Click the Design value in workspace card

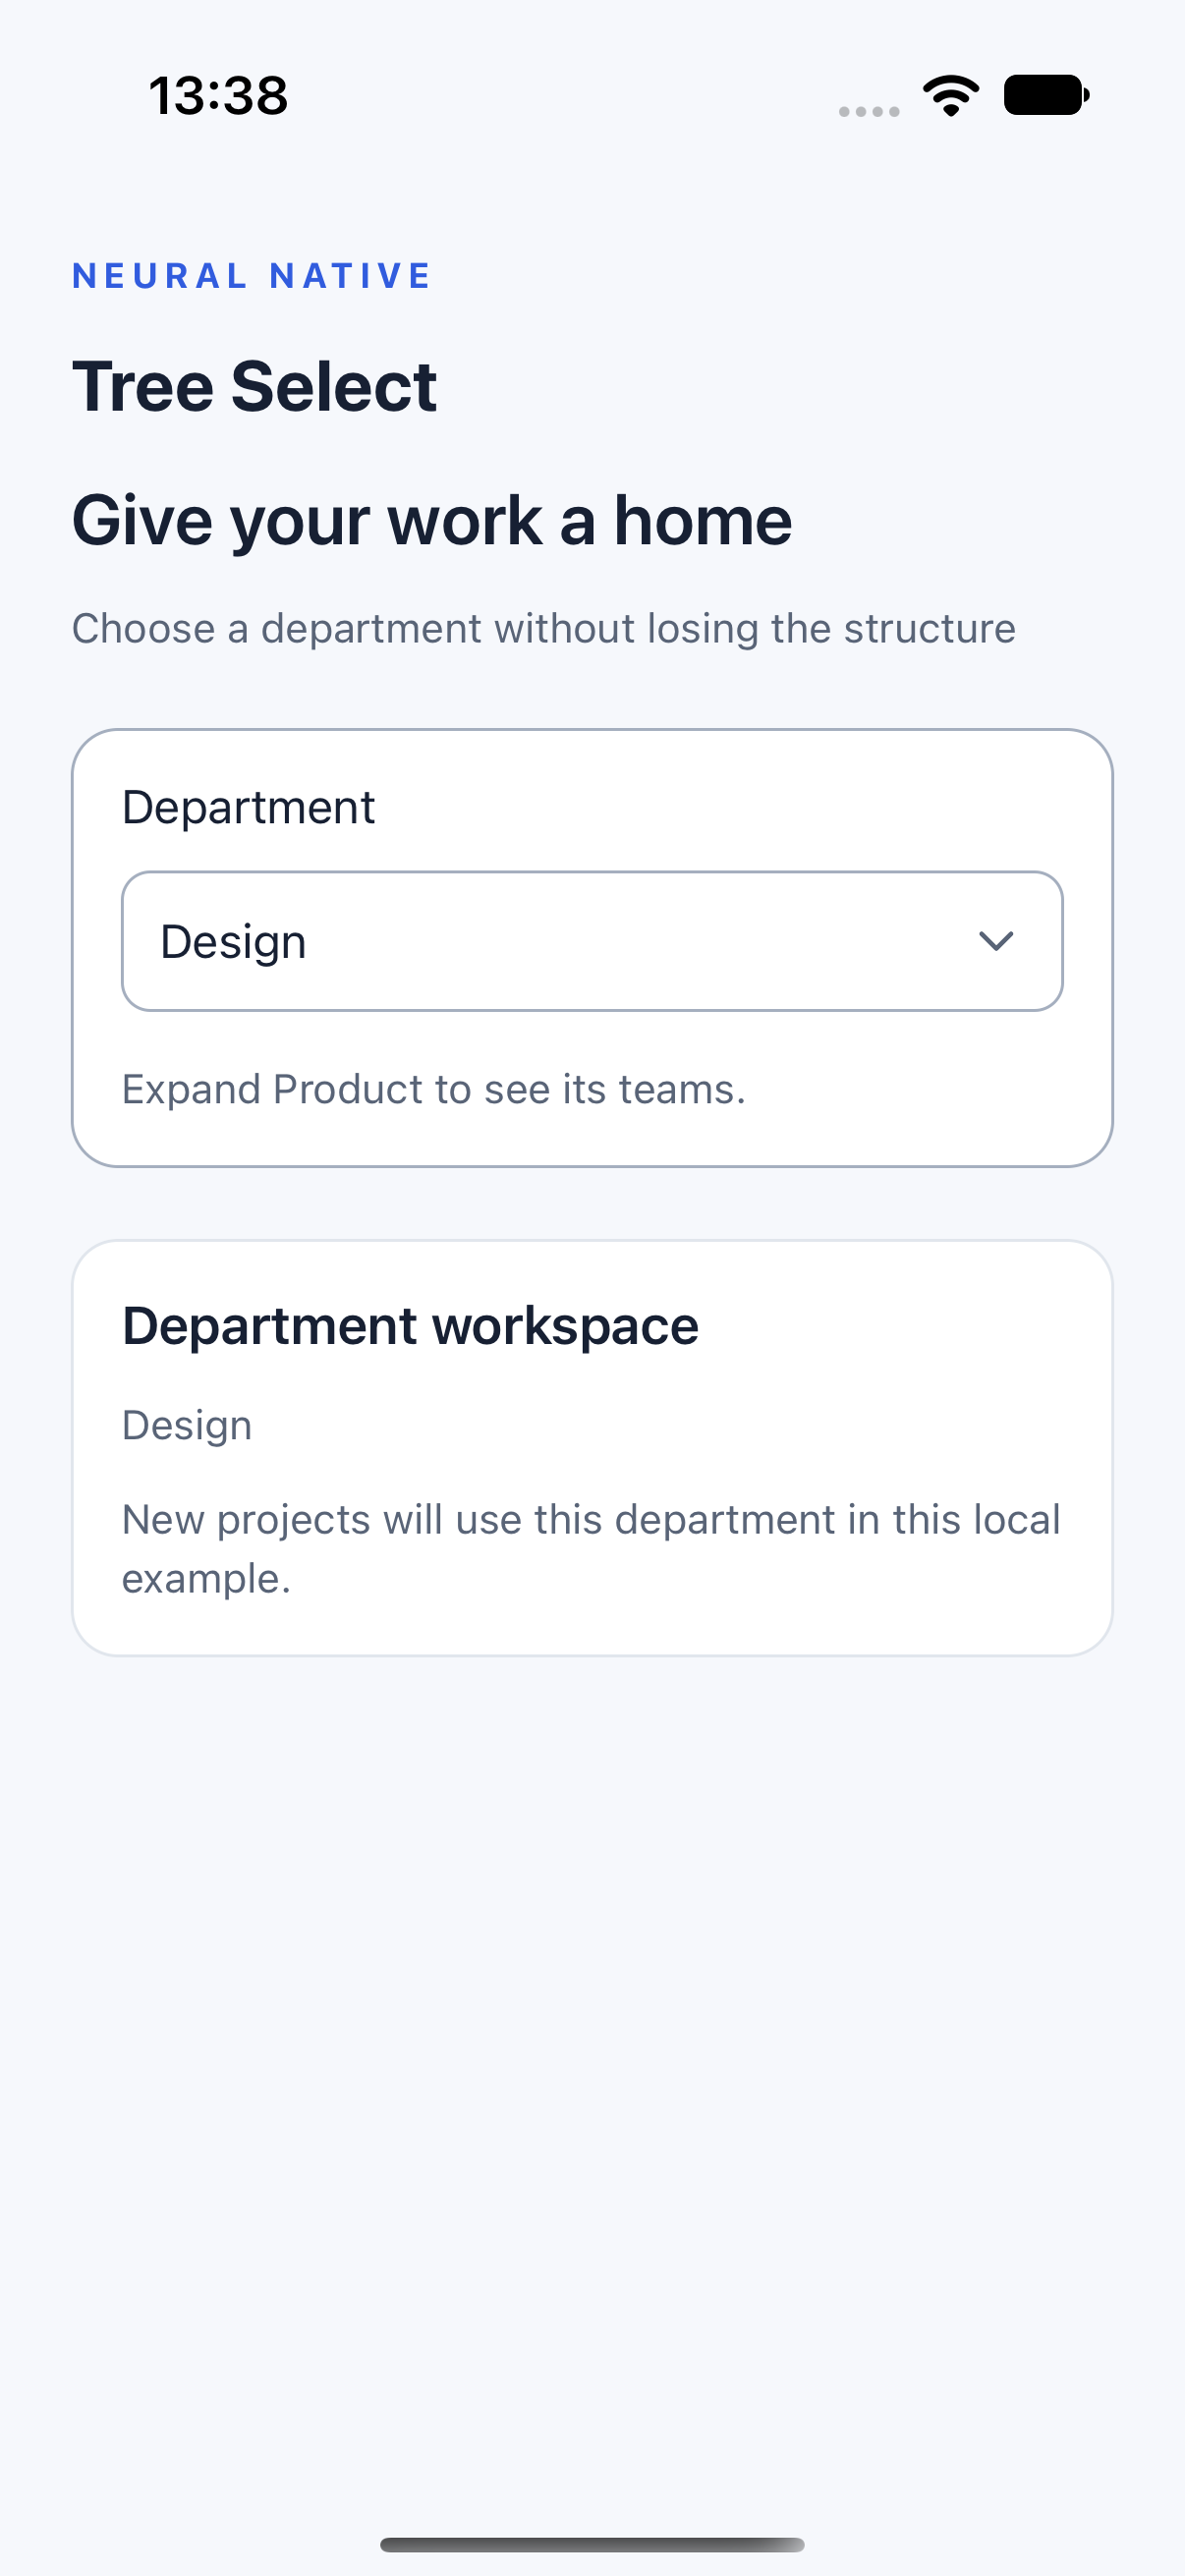pyautogui.click(x=187, y=1426)
